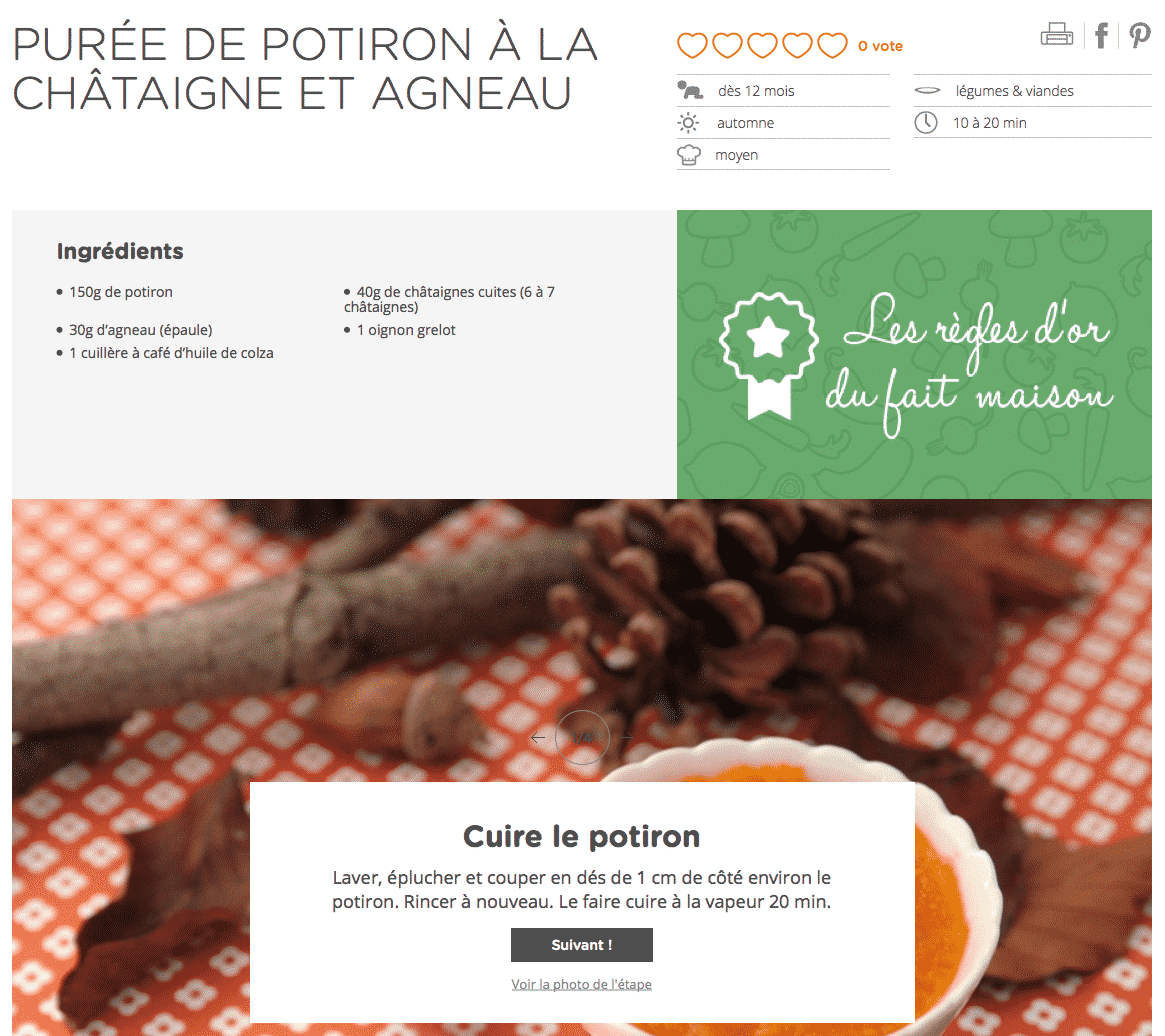
Task: Rate recipe with the third heart
Action: click(762, 45)
